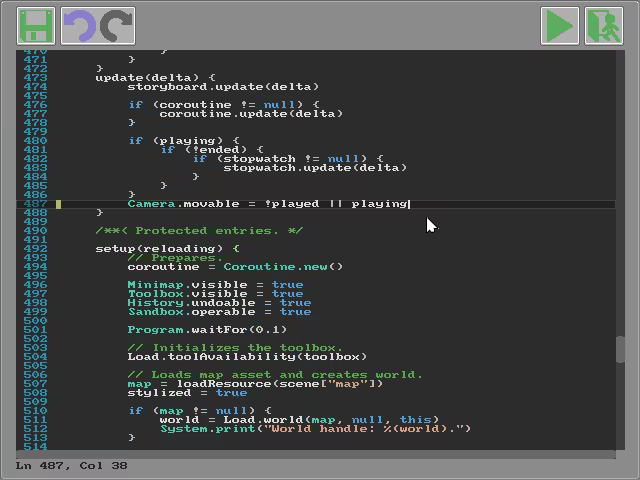Undo the last edit
The height and width of the screenshot is (480, 640).
tap(78, 26)
